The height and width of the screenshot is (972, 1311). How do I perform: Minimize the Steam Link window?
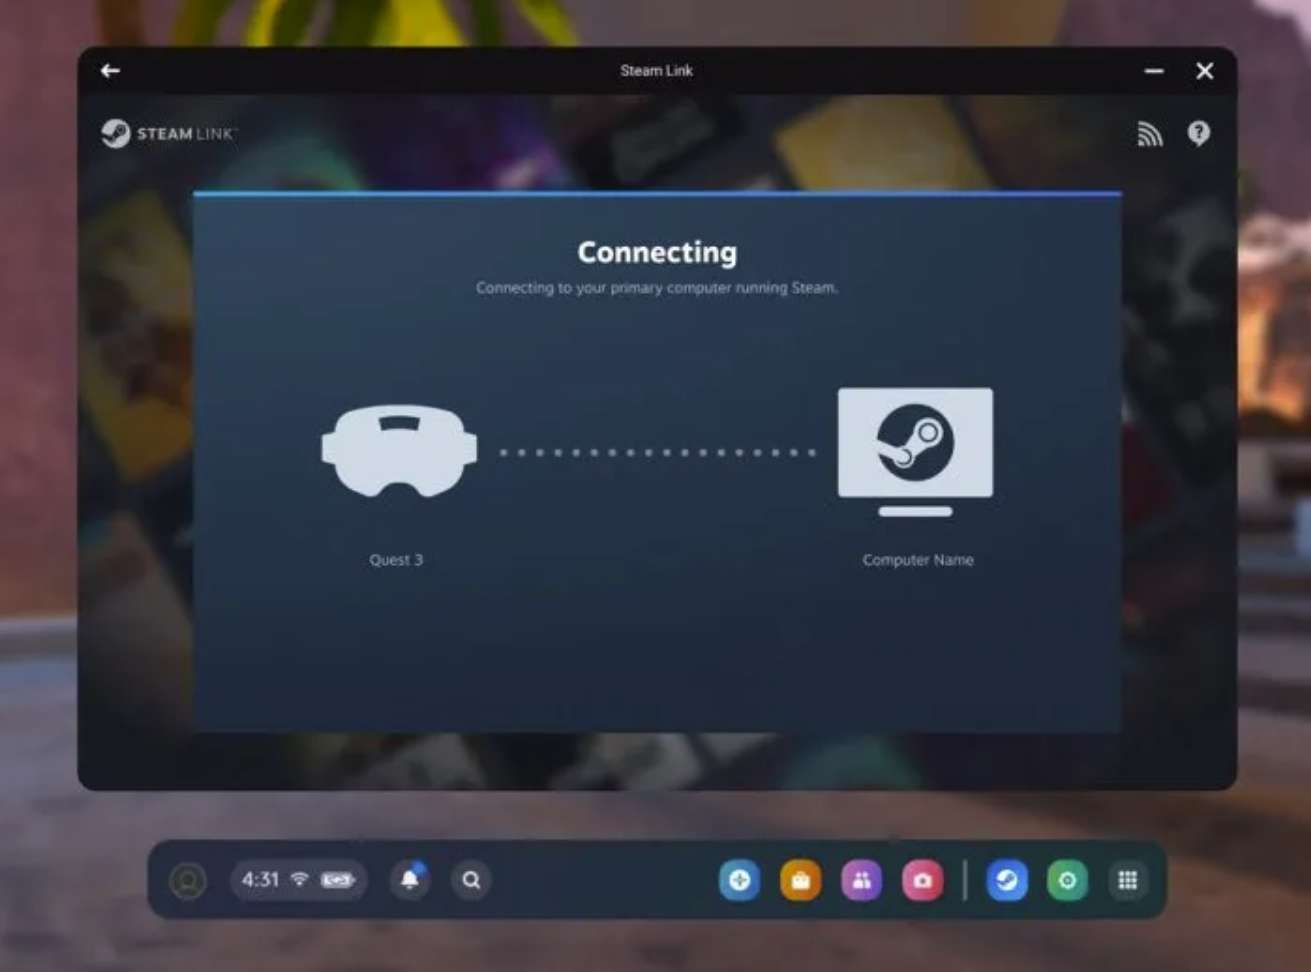[1154, 71]
